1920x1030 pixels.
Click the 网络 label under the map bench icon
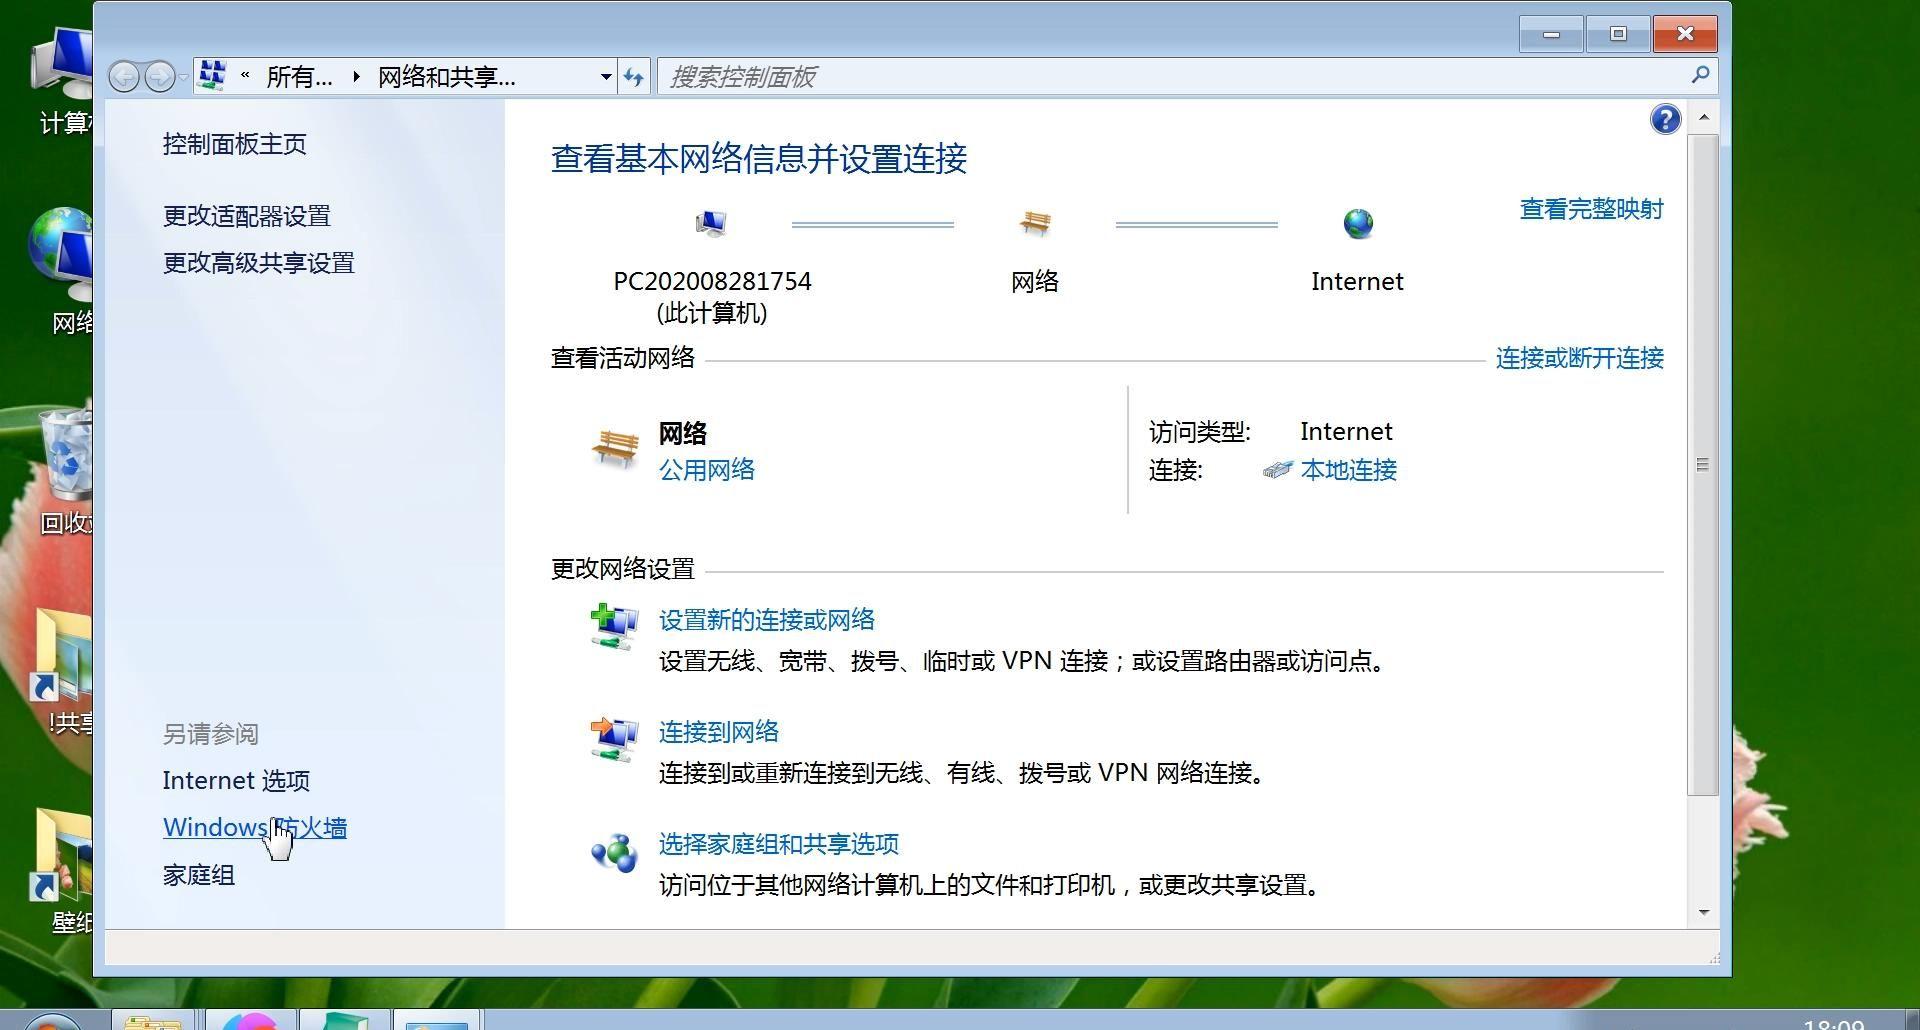click(x=1035, y=282)
